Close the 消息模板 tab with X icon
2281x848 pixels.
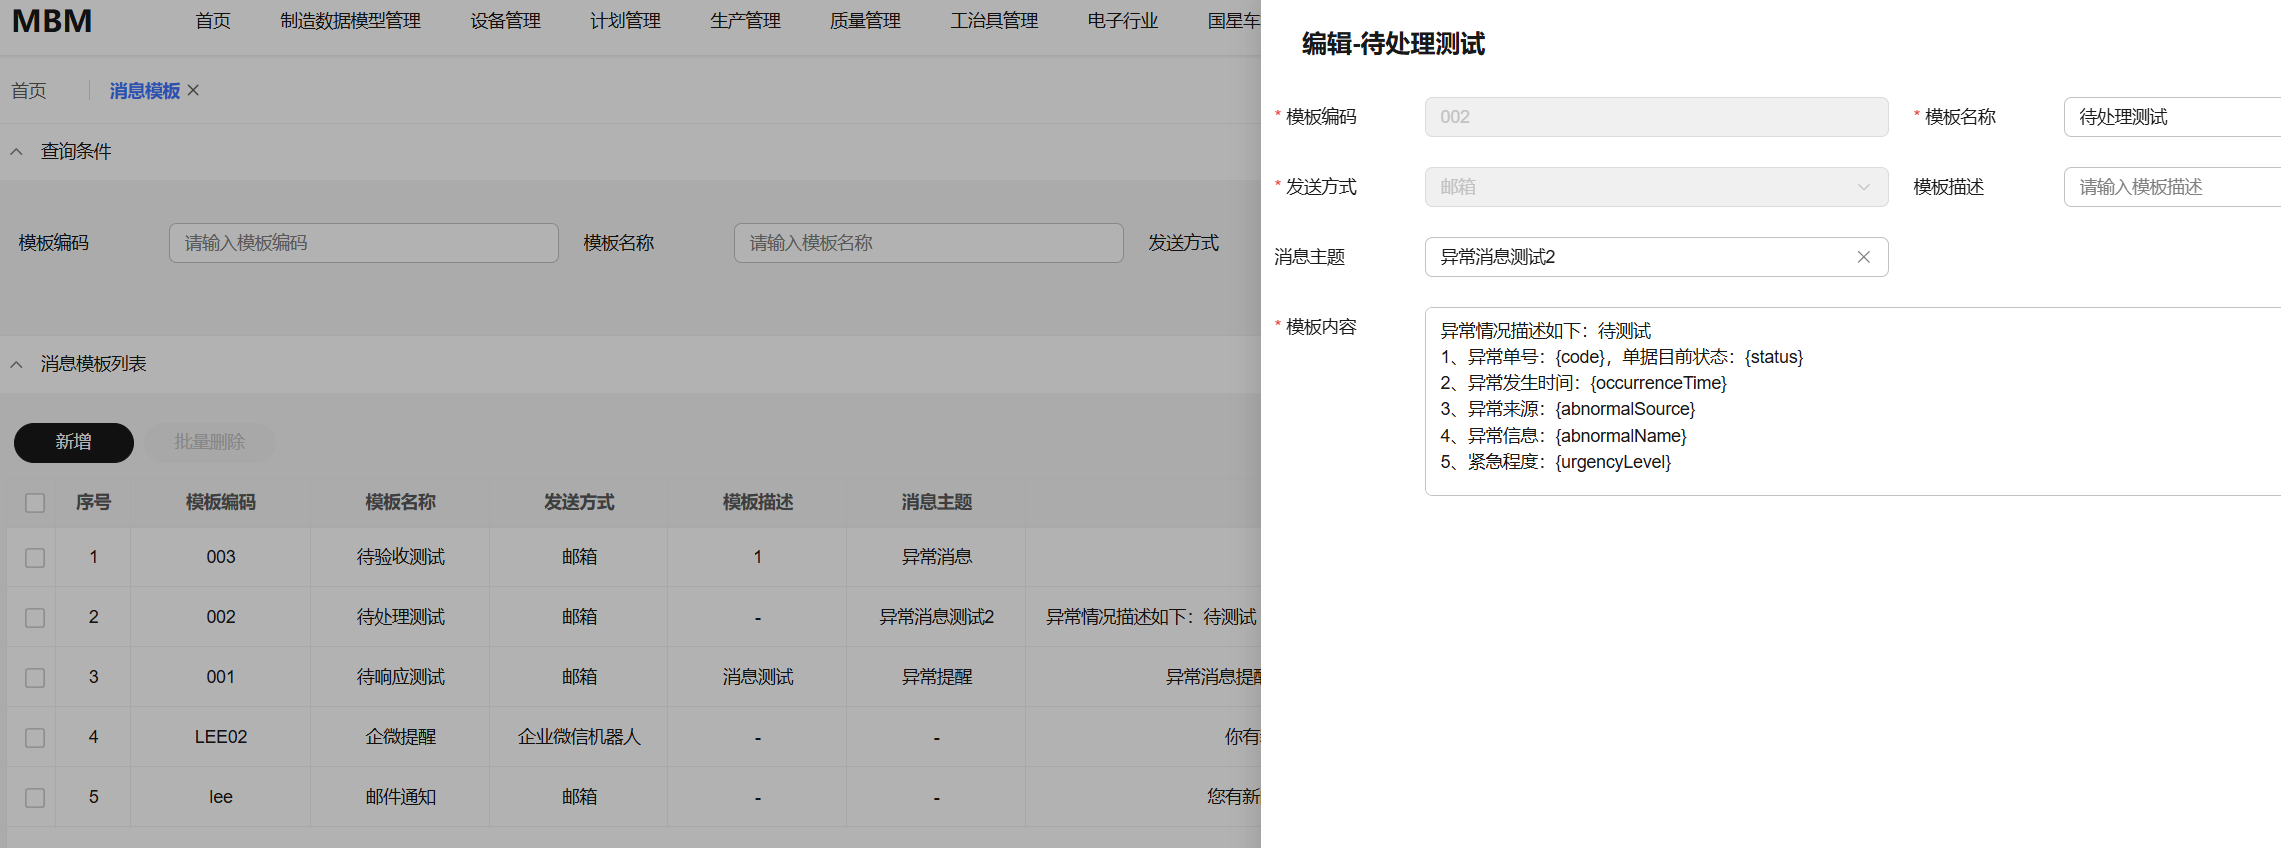tap(193, 90)
